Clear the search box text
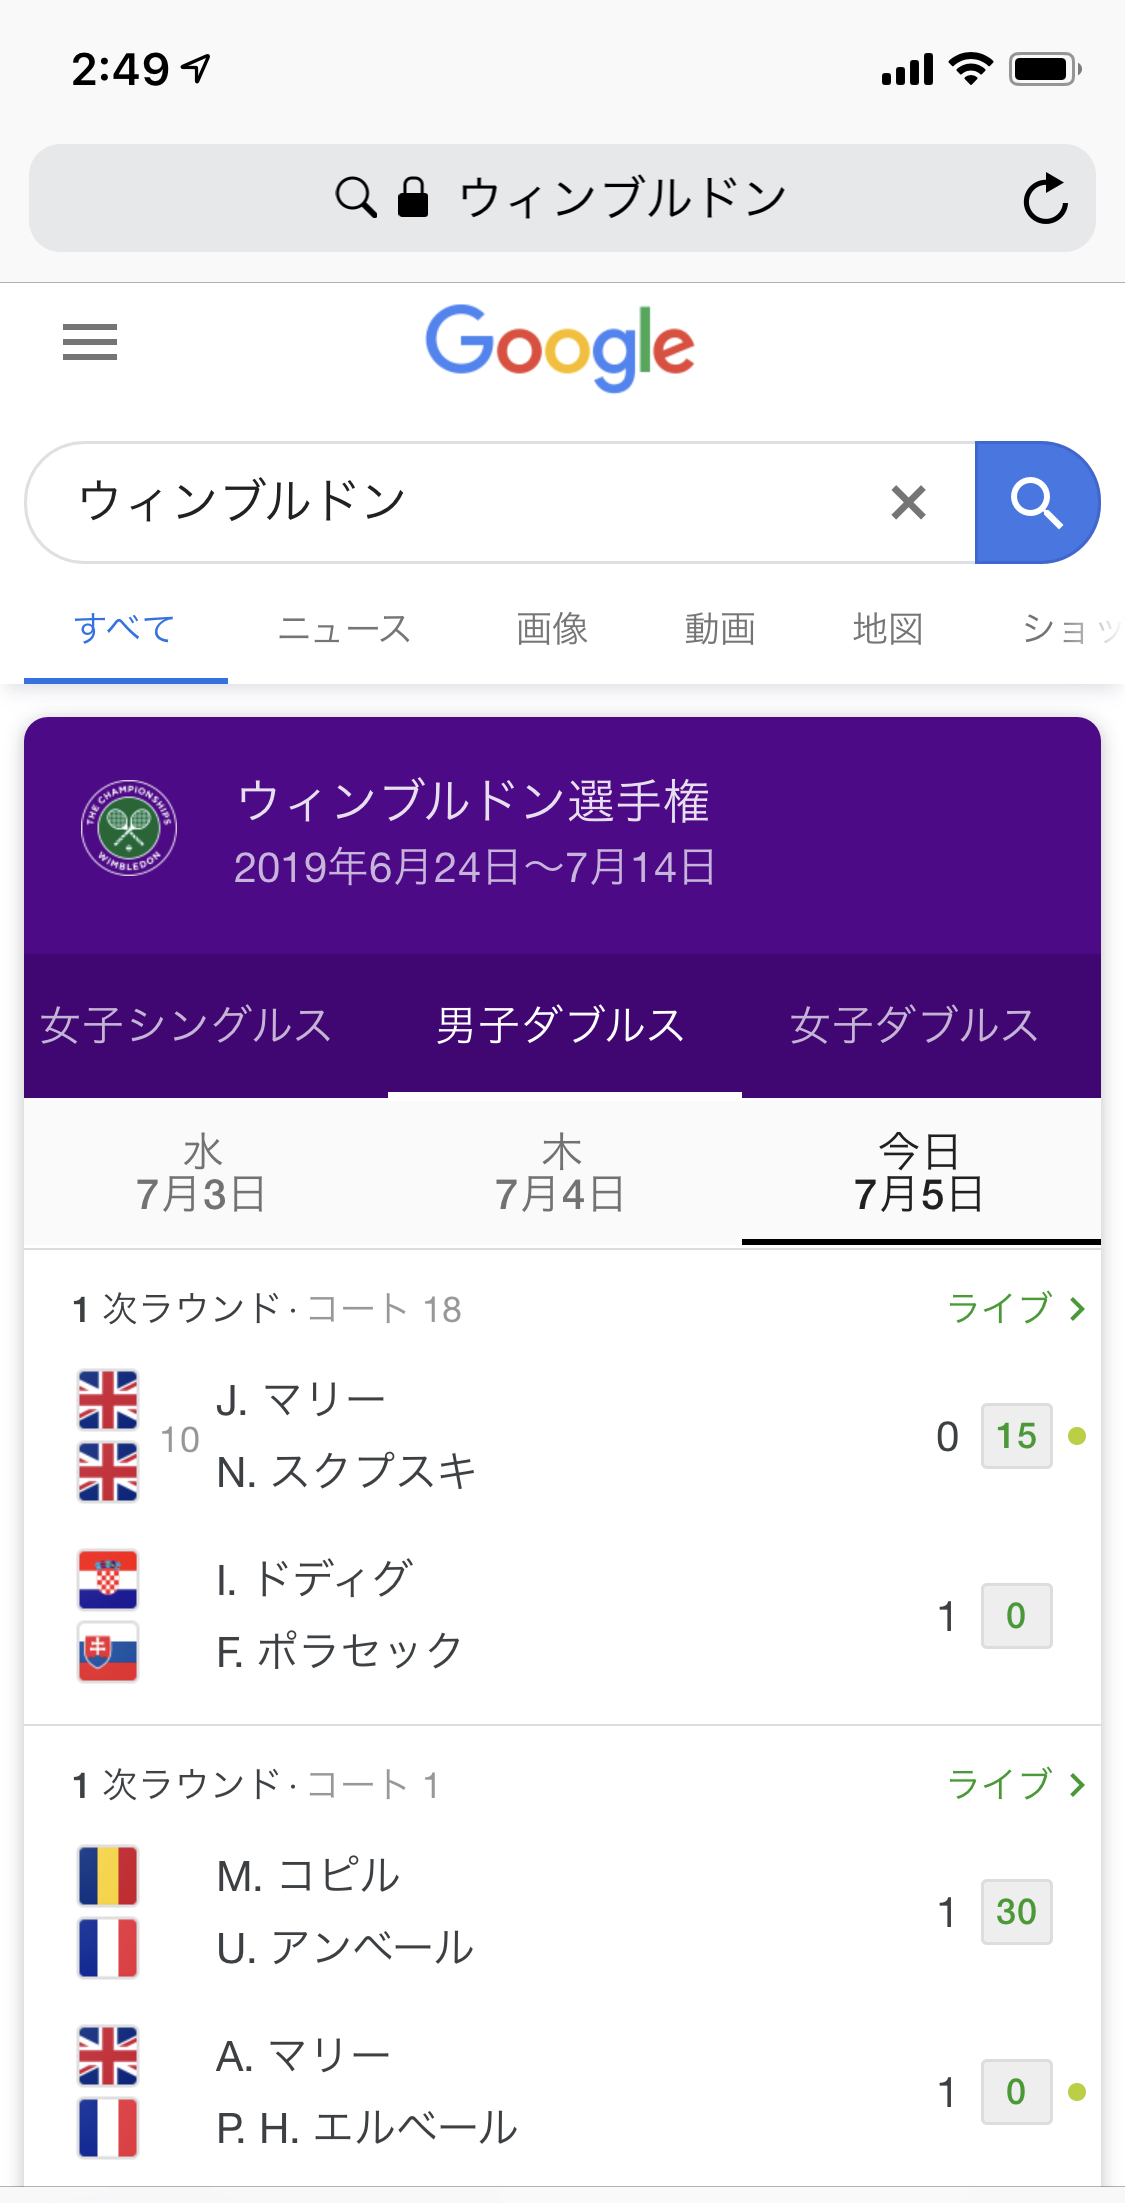Image resolution: width=1125 pixels, height=2203 pixels. (908, 502)
